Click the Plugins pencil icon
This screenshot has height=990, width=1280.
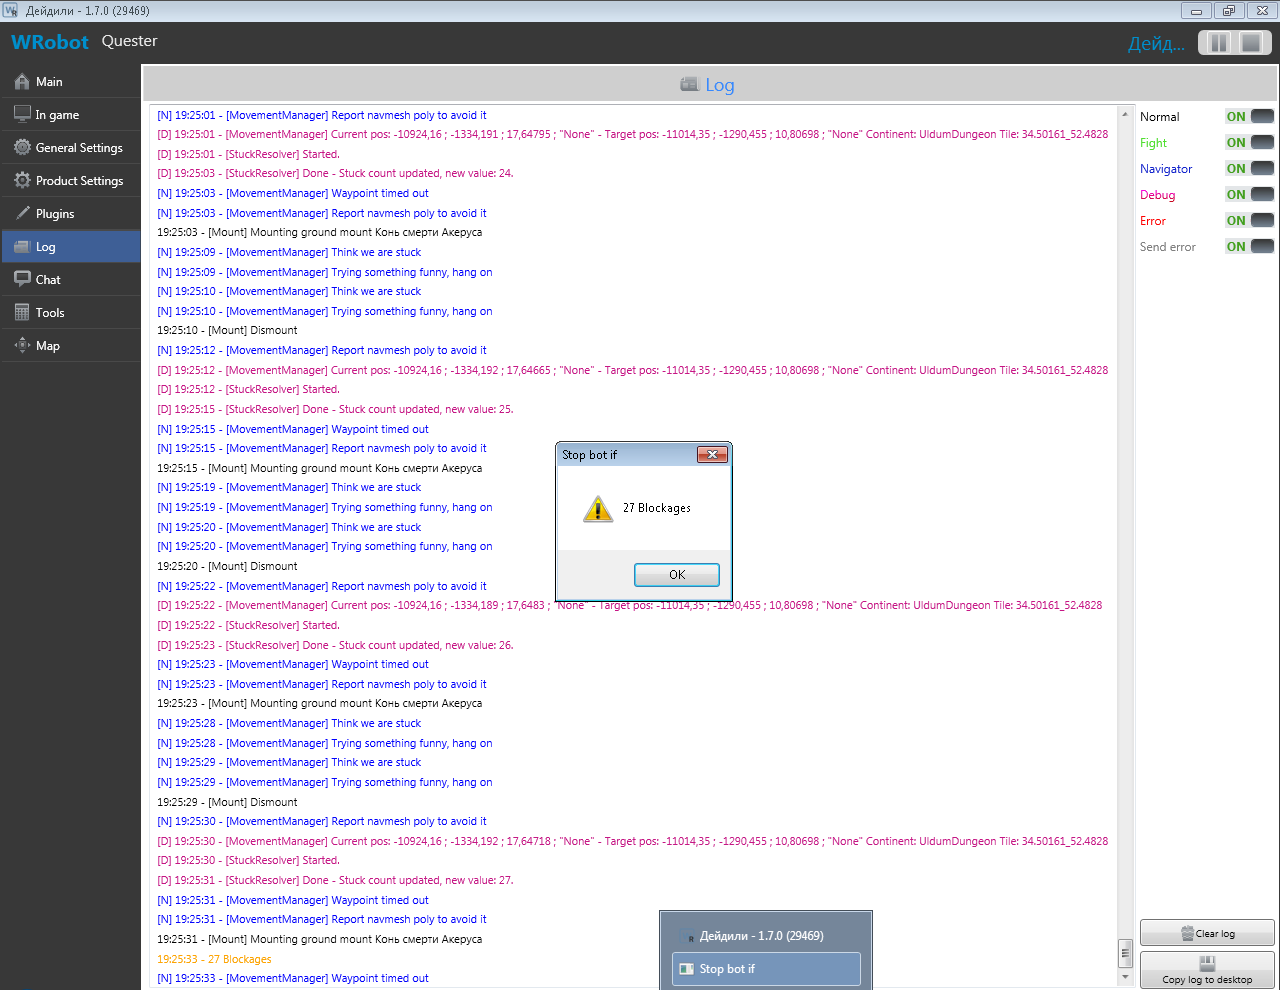pos(22,213)
